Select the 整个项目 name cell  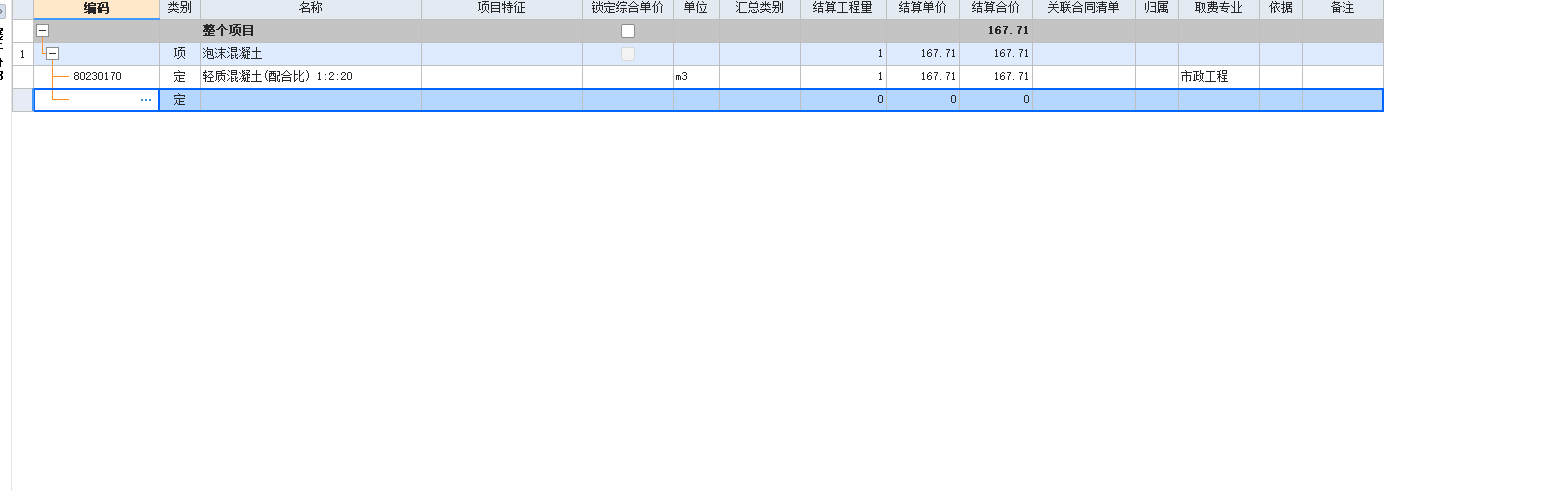[x=311, y=31]
